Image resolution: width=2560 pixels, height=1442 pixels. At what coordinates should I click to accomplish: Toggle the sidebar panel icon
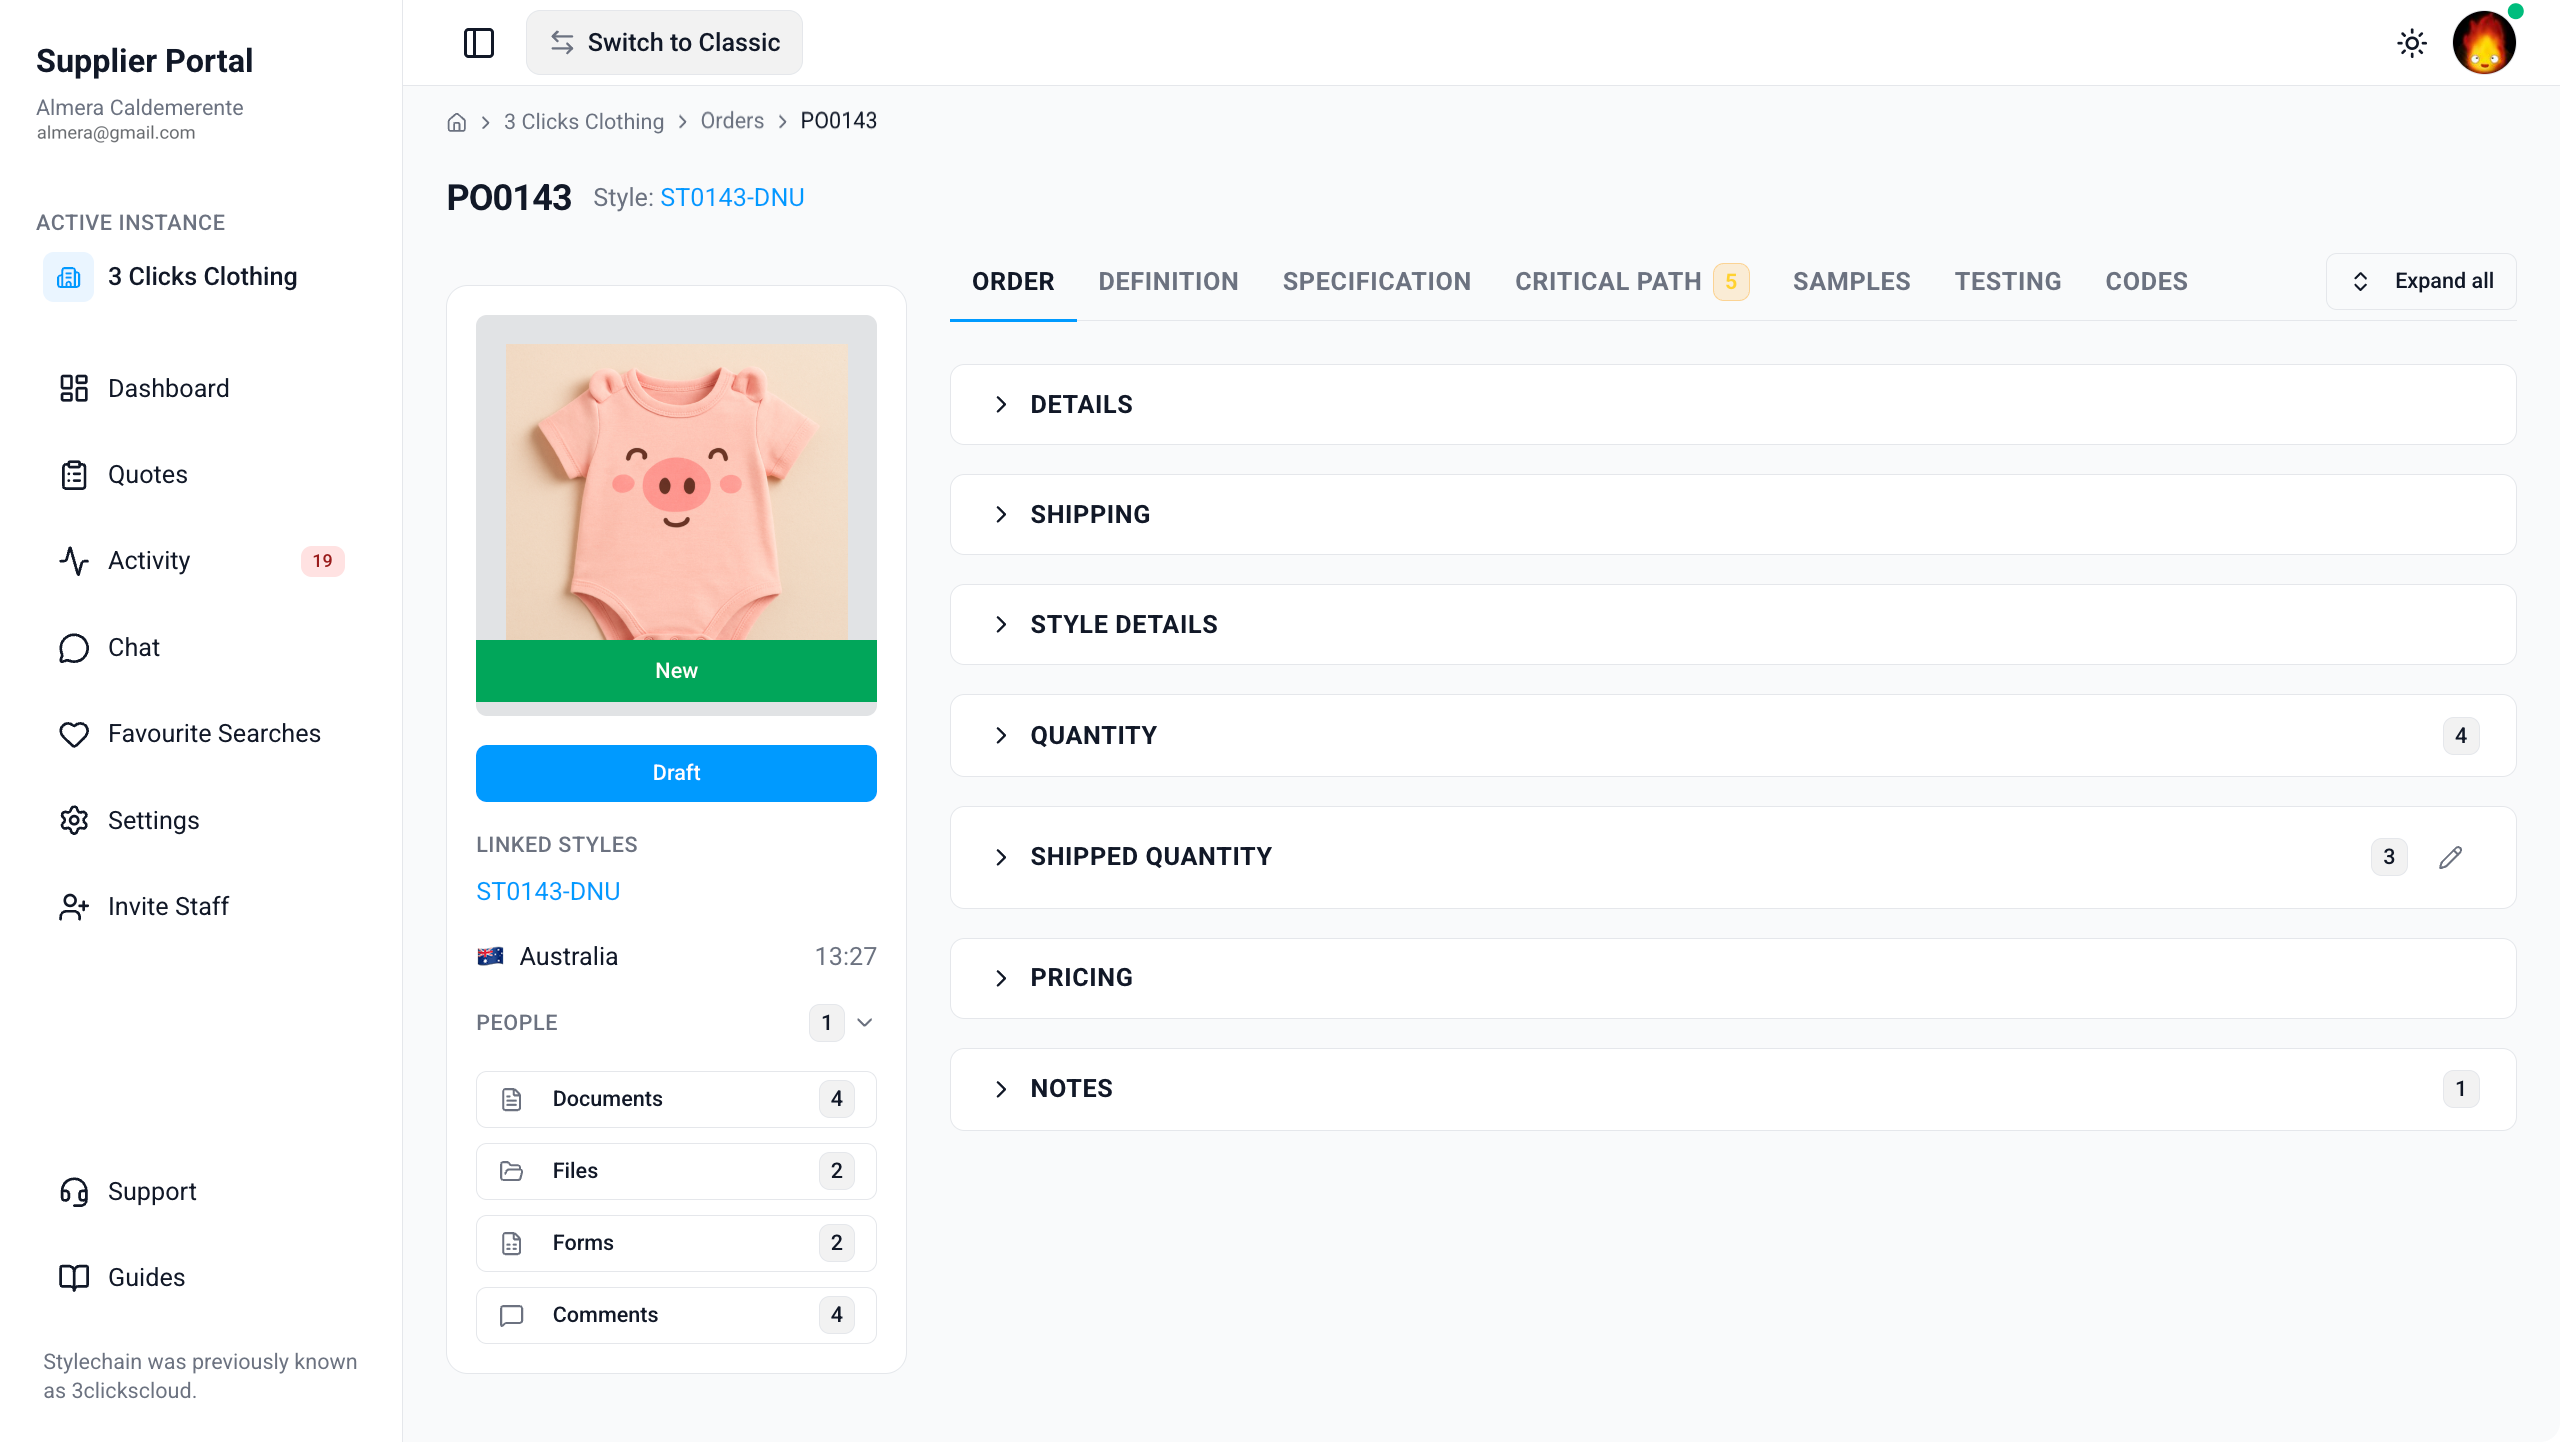coord(479,43)
